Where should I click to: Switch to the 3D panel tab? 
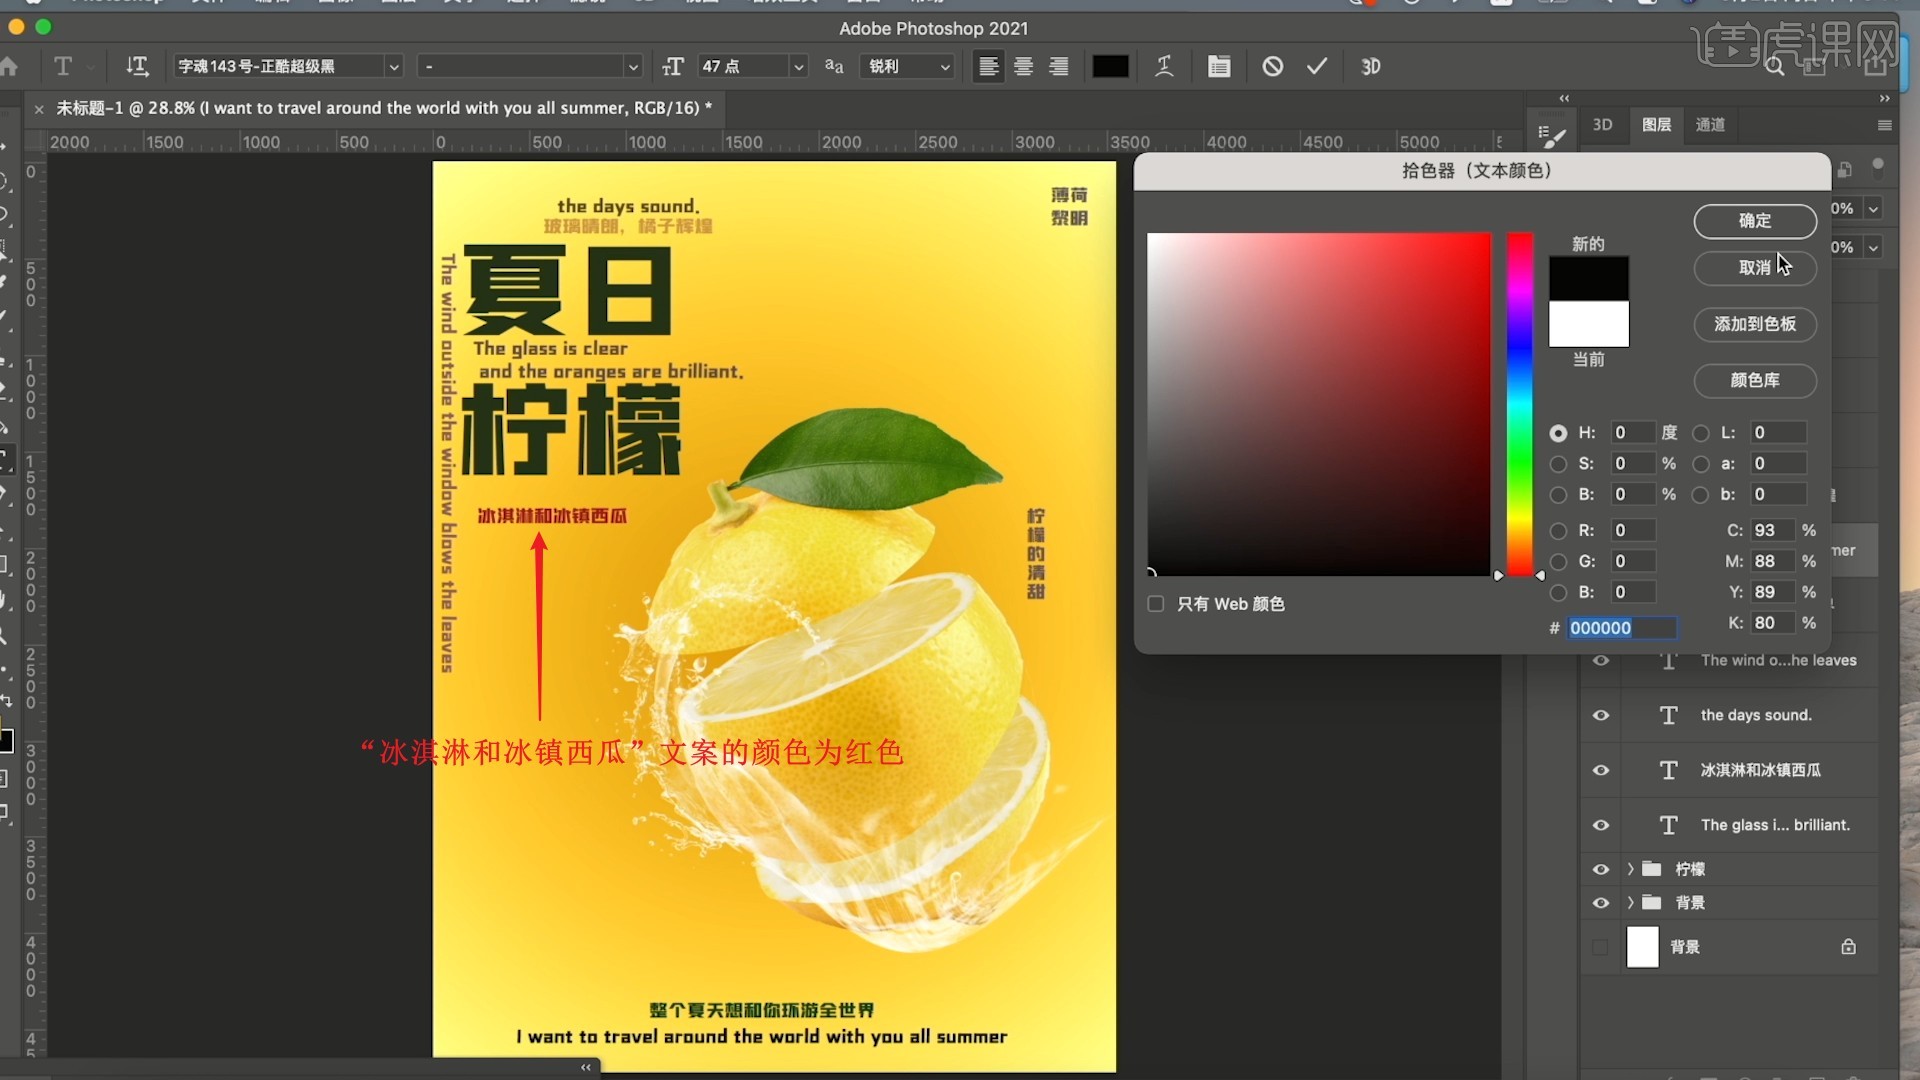point(1603,125)
